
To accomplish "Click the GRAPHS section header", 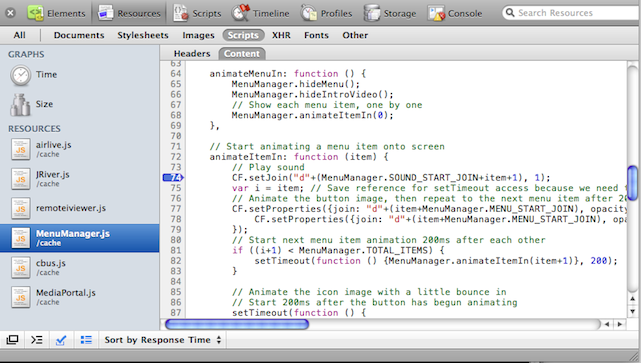I will pyautogui.click(x=26, y=54).
